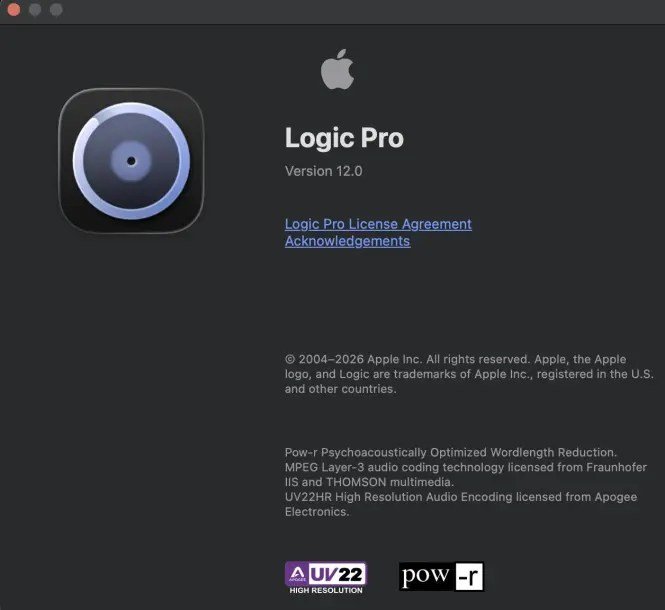Click the HIGH RESOLUTION label under UV22
This screenshot has width=665, height=610.
tap(326, 590)
